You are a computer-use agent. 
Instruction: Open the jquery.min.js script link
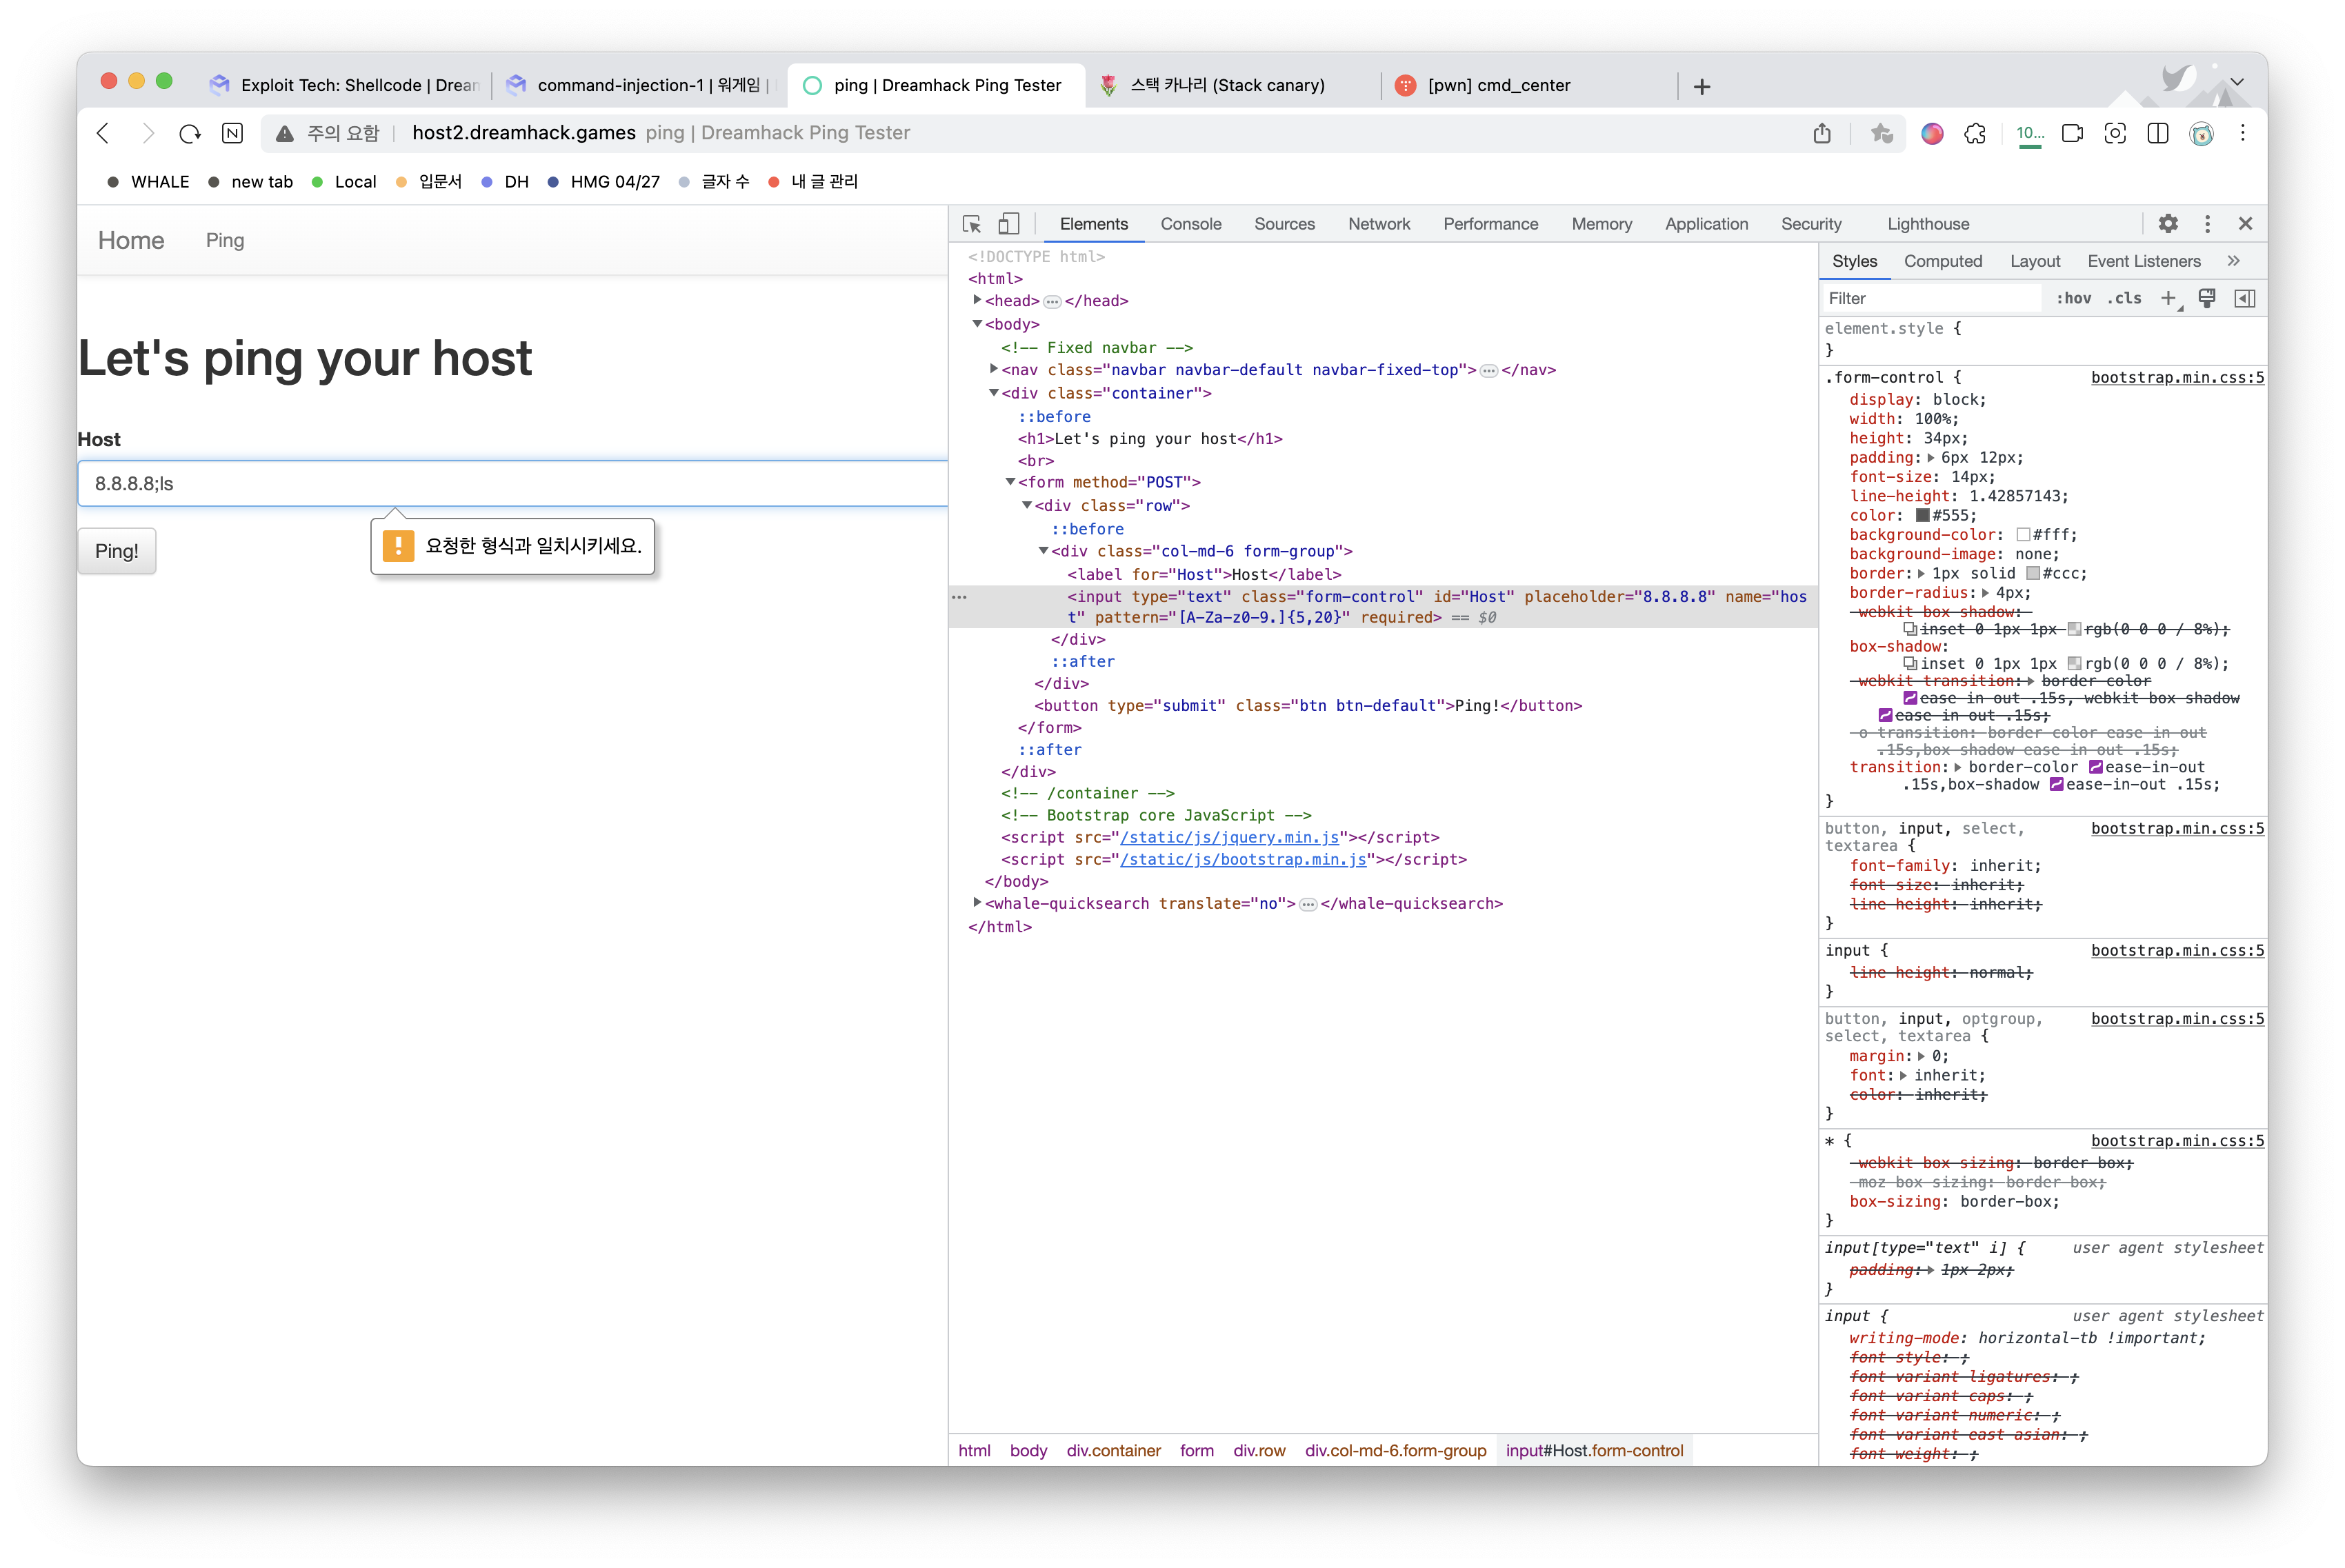click(1229, 837)
